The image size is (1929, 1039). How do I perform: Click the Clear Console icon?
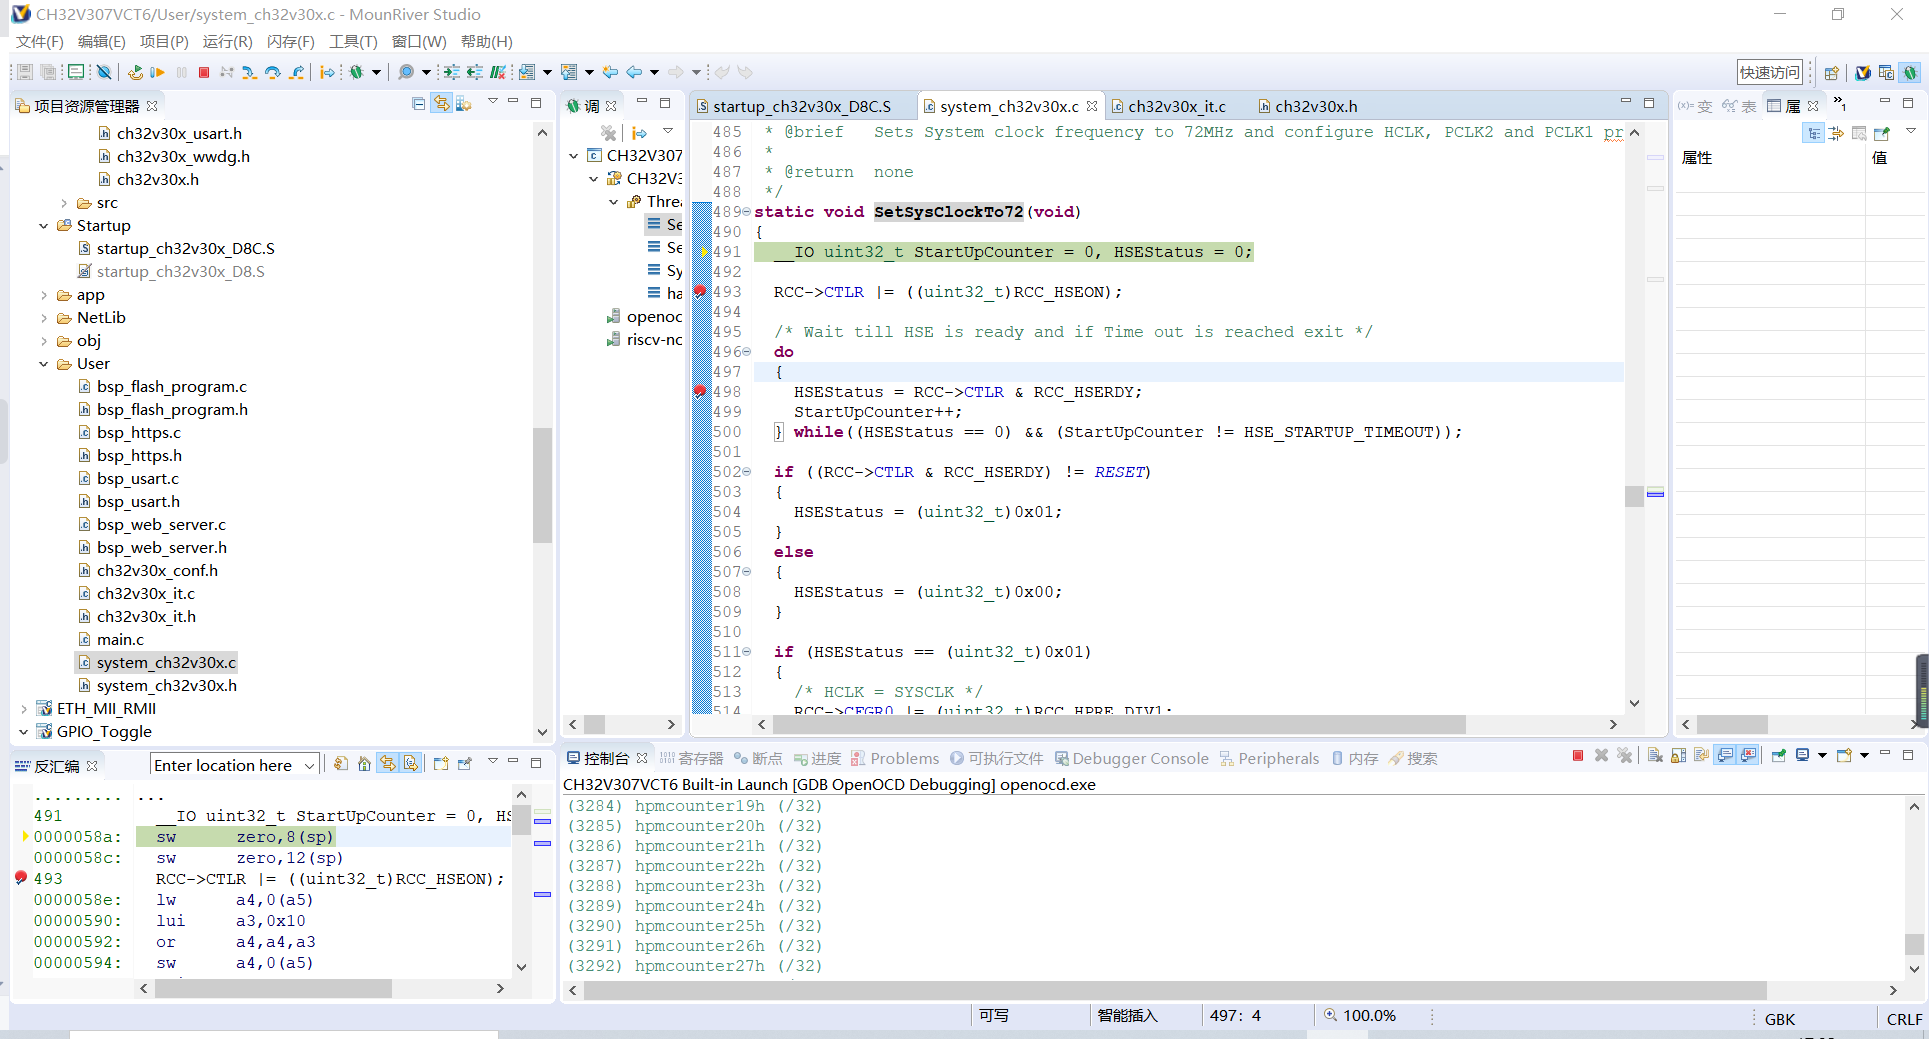pos(1655,756)
